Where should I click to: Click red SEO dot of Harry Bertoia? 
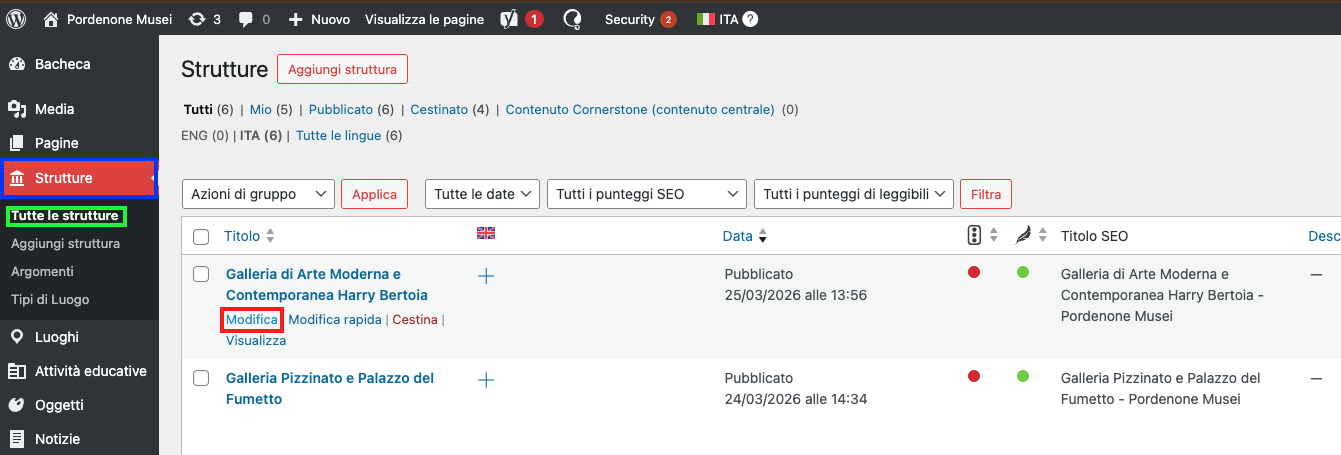[974, 272]
